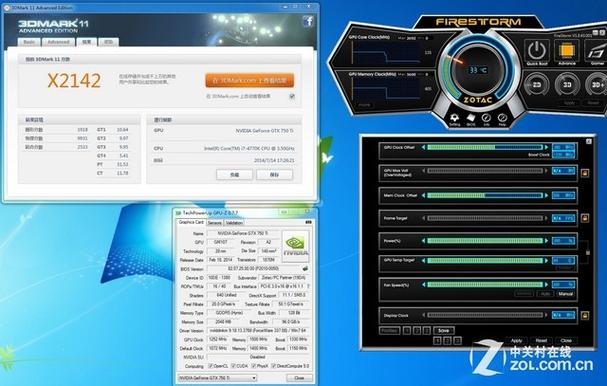Increase Fan Speed(%) with right arrow
The height and width of the screenshot is (386, 607).
click(546, 285)
